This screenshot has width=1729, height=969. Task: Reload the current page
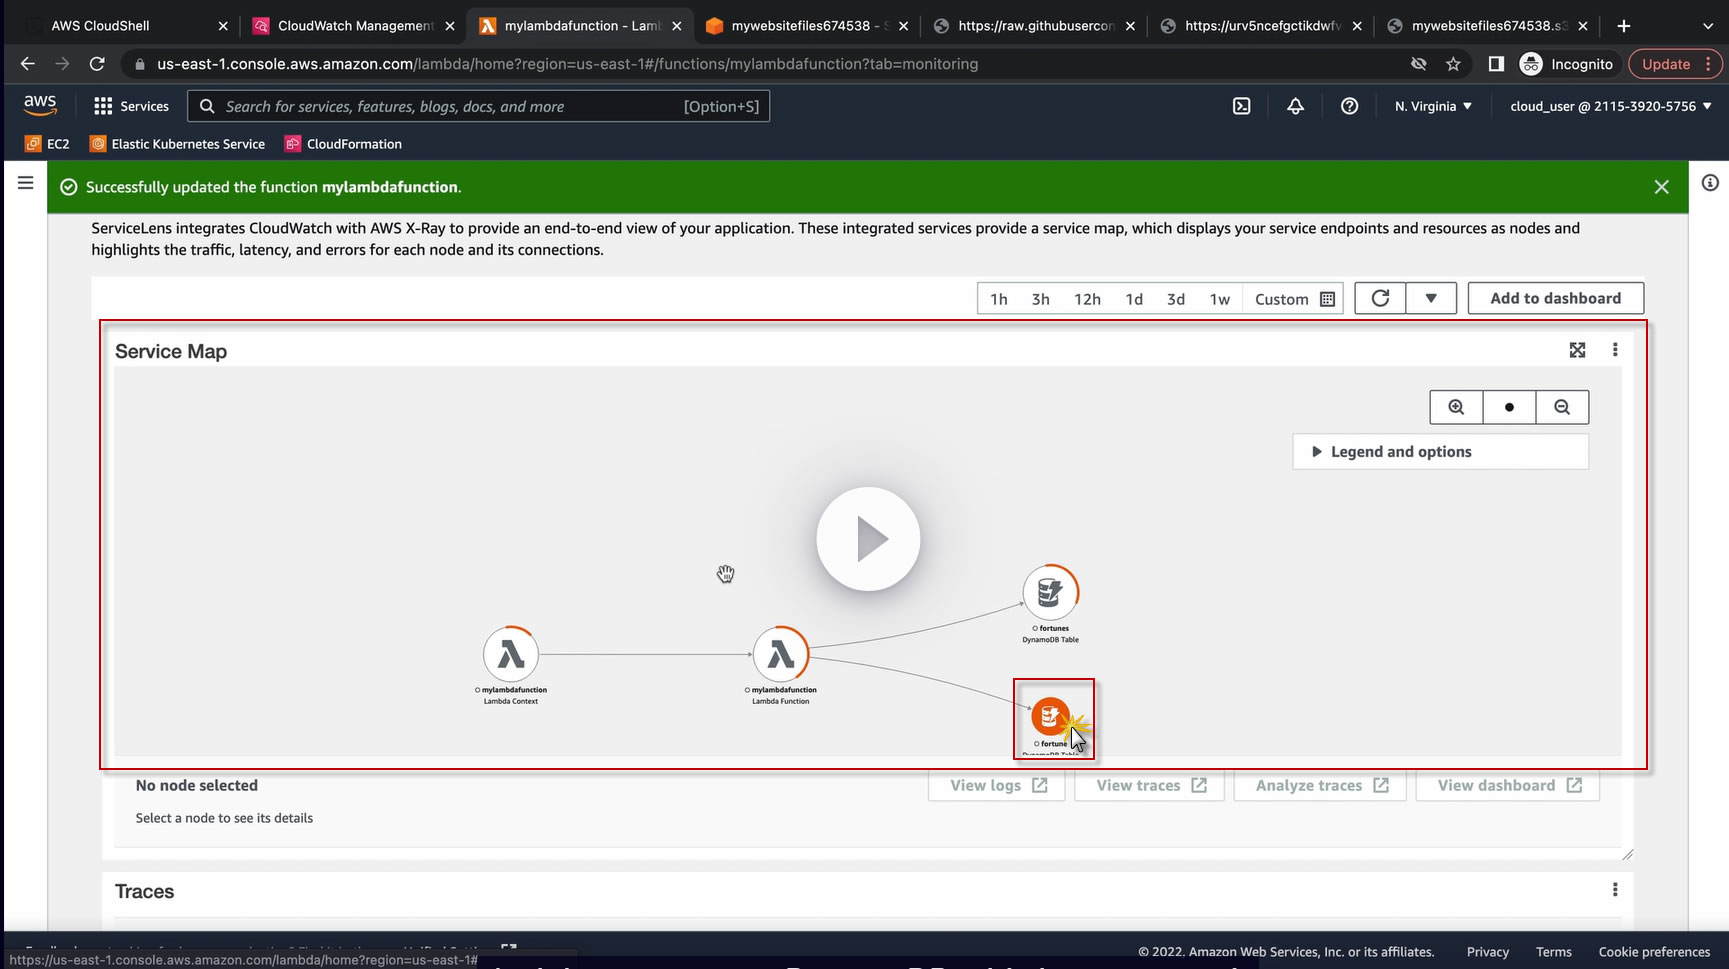pyautogui.click(x=97, y=64)
